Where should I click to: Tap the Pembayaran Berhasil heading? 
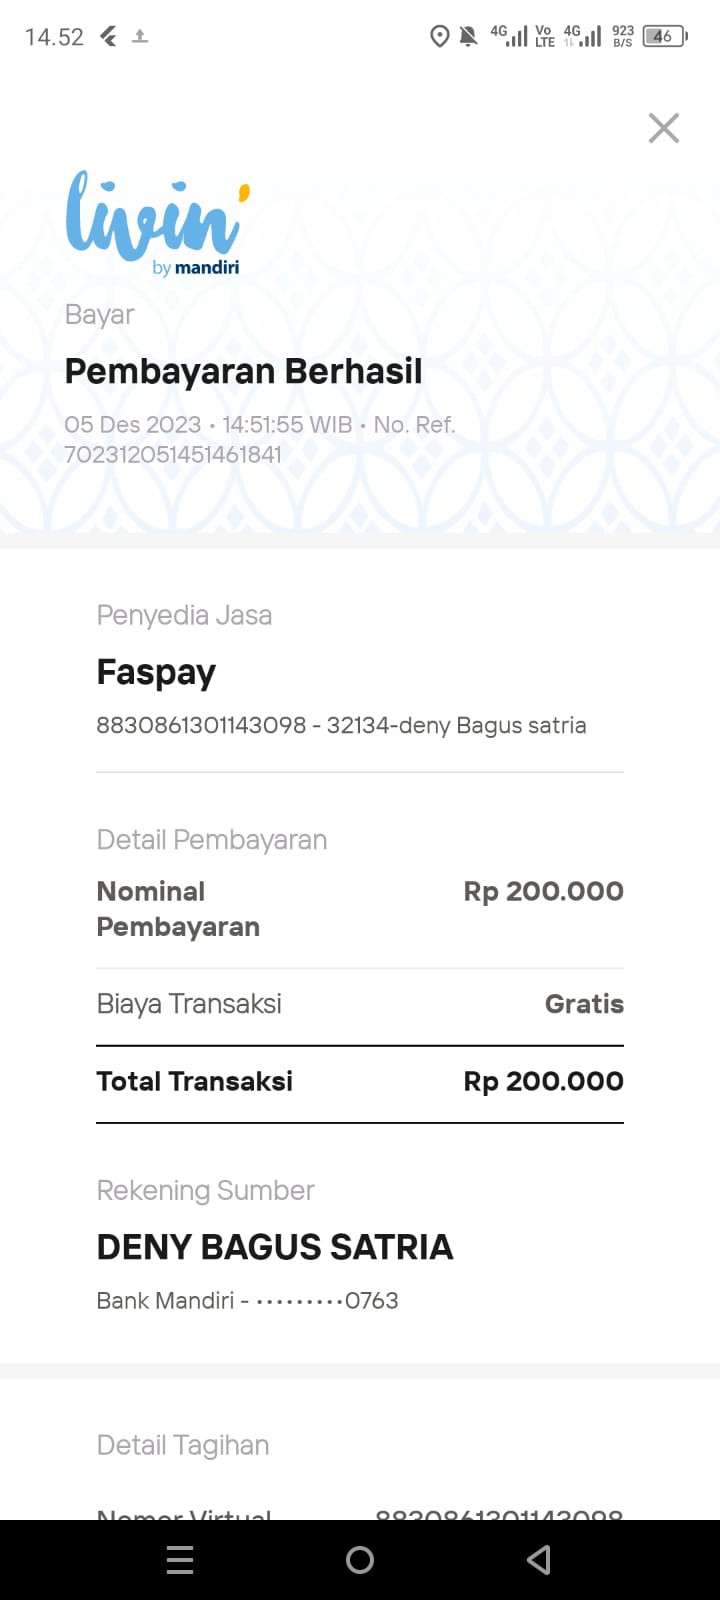pos(243,371)
